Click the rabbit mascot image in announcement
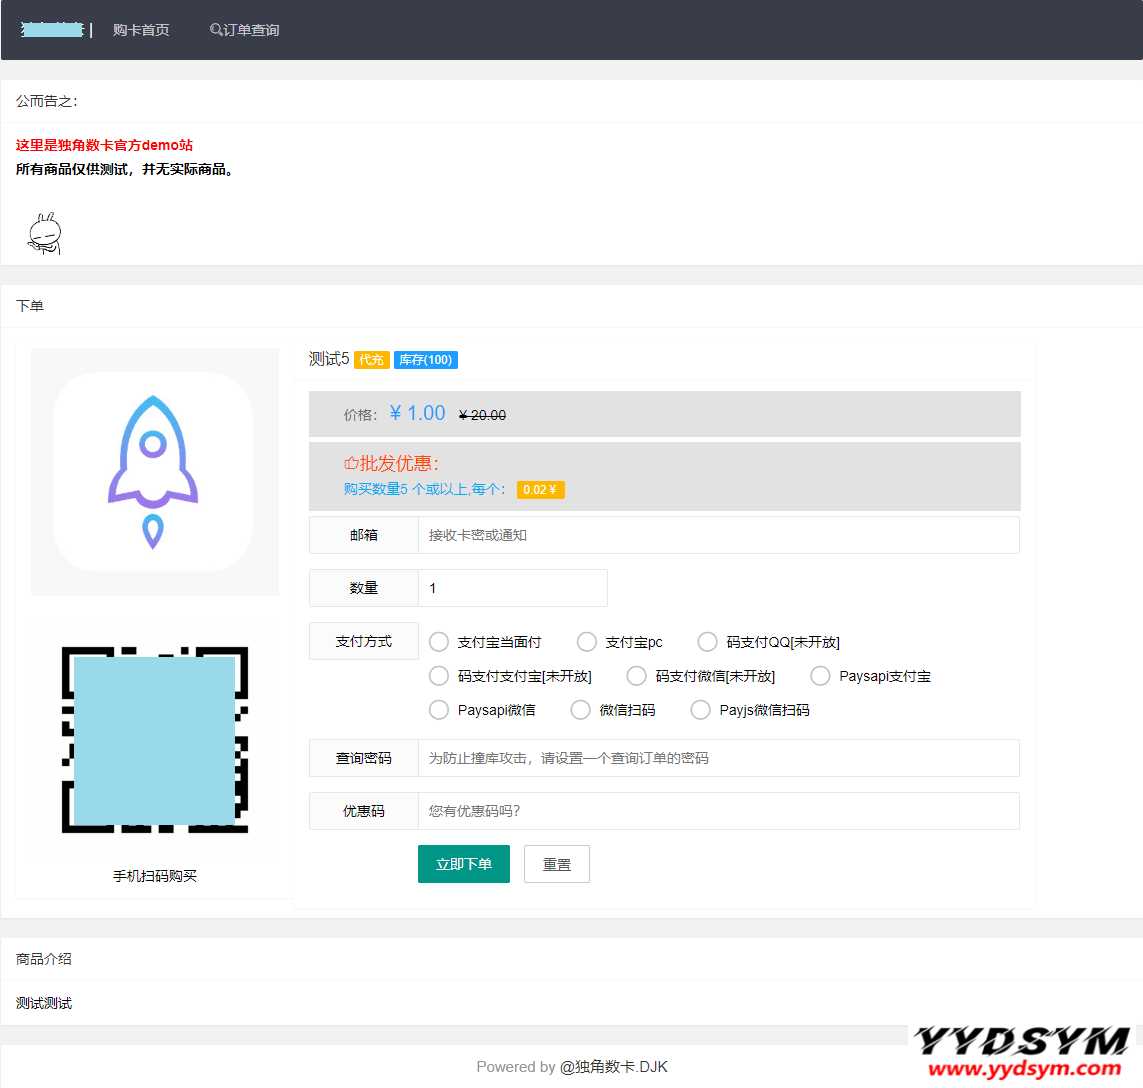 pyautogui.click(x=44, y=234)
